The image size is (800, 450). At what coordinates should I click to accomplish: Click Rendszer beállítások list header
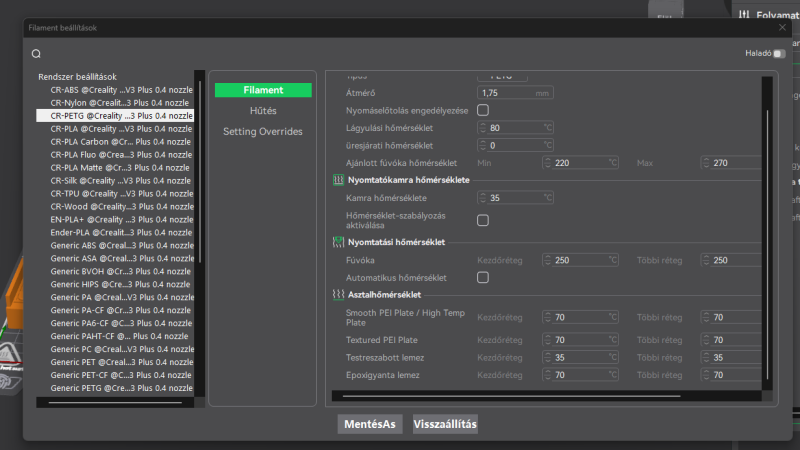pos(78,77)
